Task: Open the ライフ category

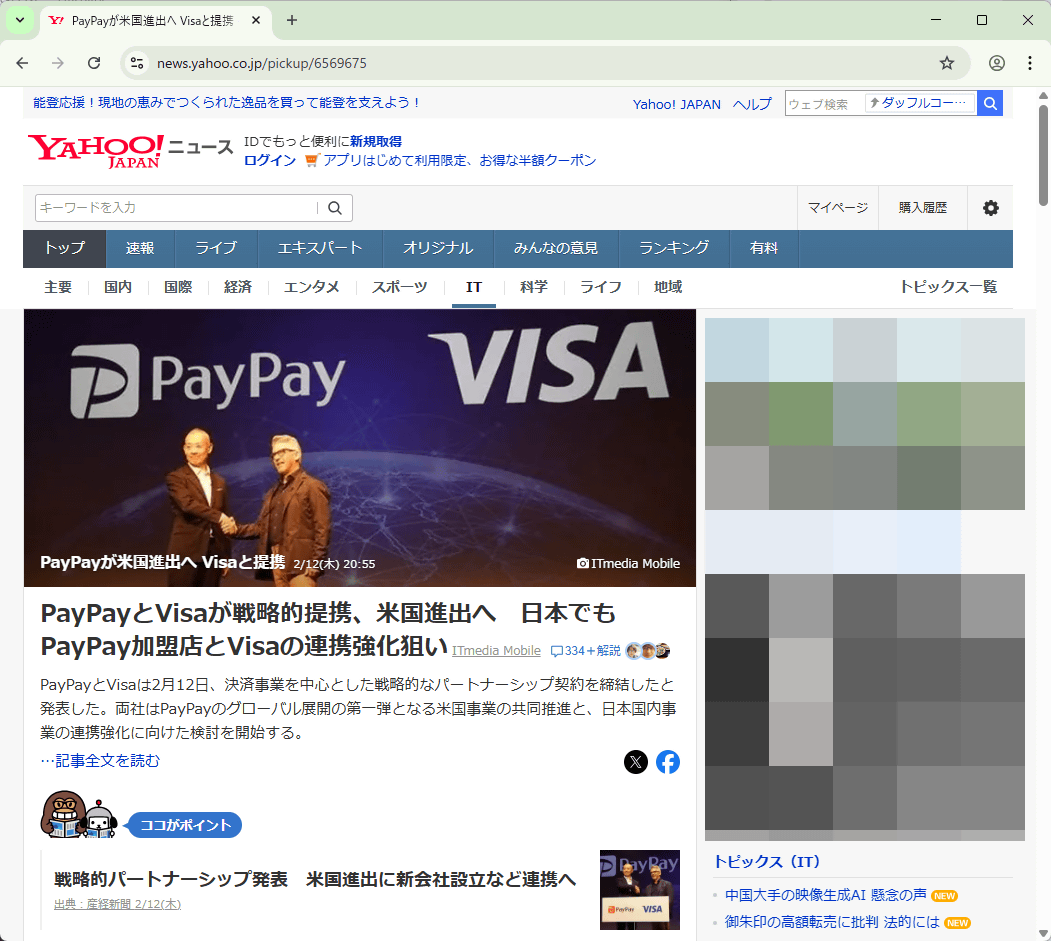Action: (x=601, y=288)
